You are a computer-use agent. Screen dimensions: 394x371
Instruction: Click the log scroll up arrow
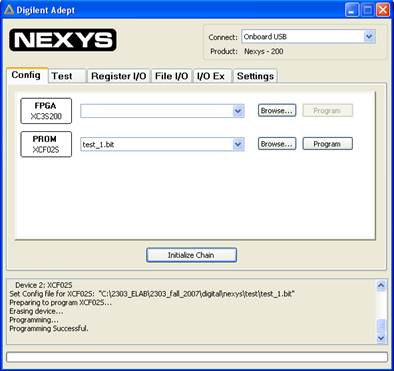click(381, 286)
